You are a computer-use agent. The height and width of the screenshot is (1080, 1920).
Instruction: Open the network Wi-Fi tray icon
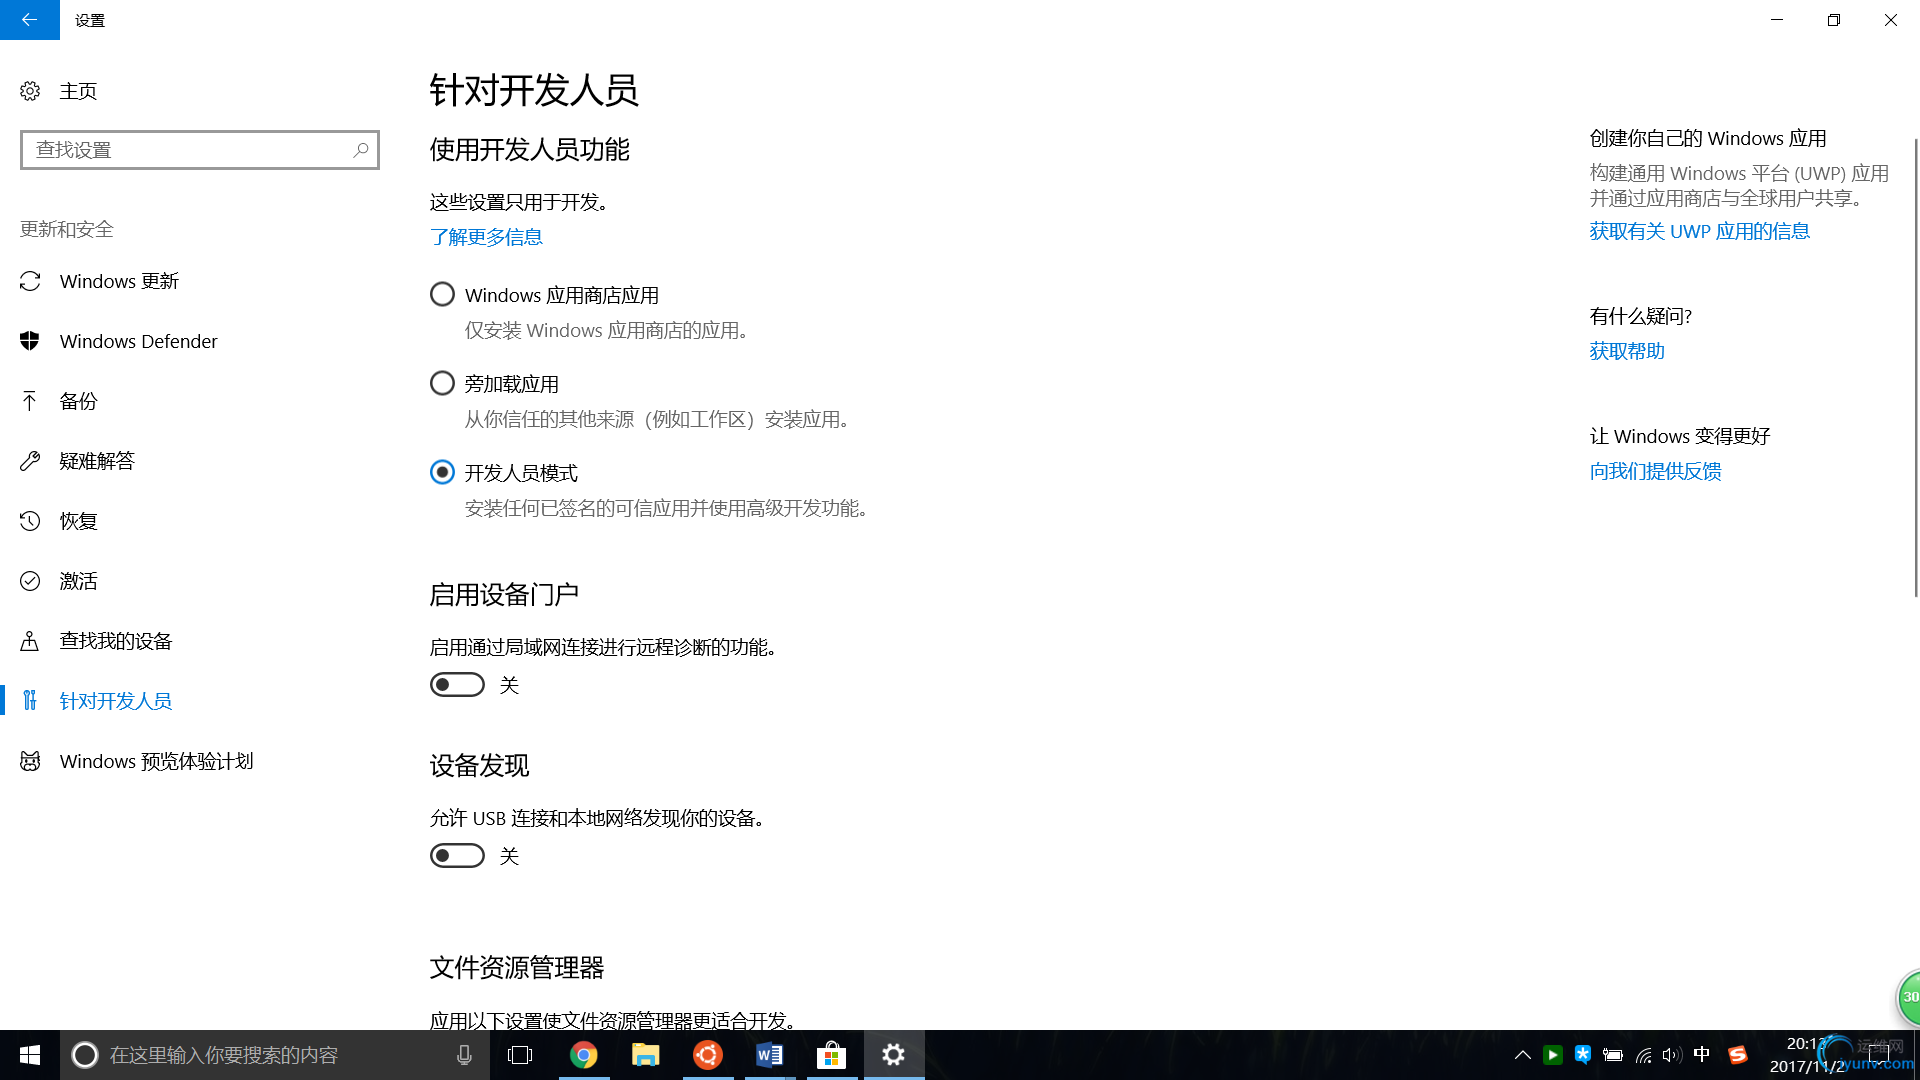coord(1643,1055)
